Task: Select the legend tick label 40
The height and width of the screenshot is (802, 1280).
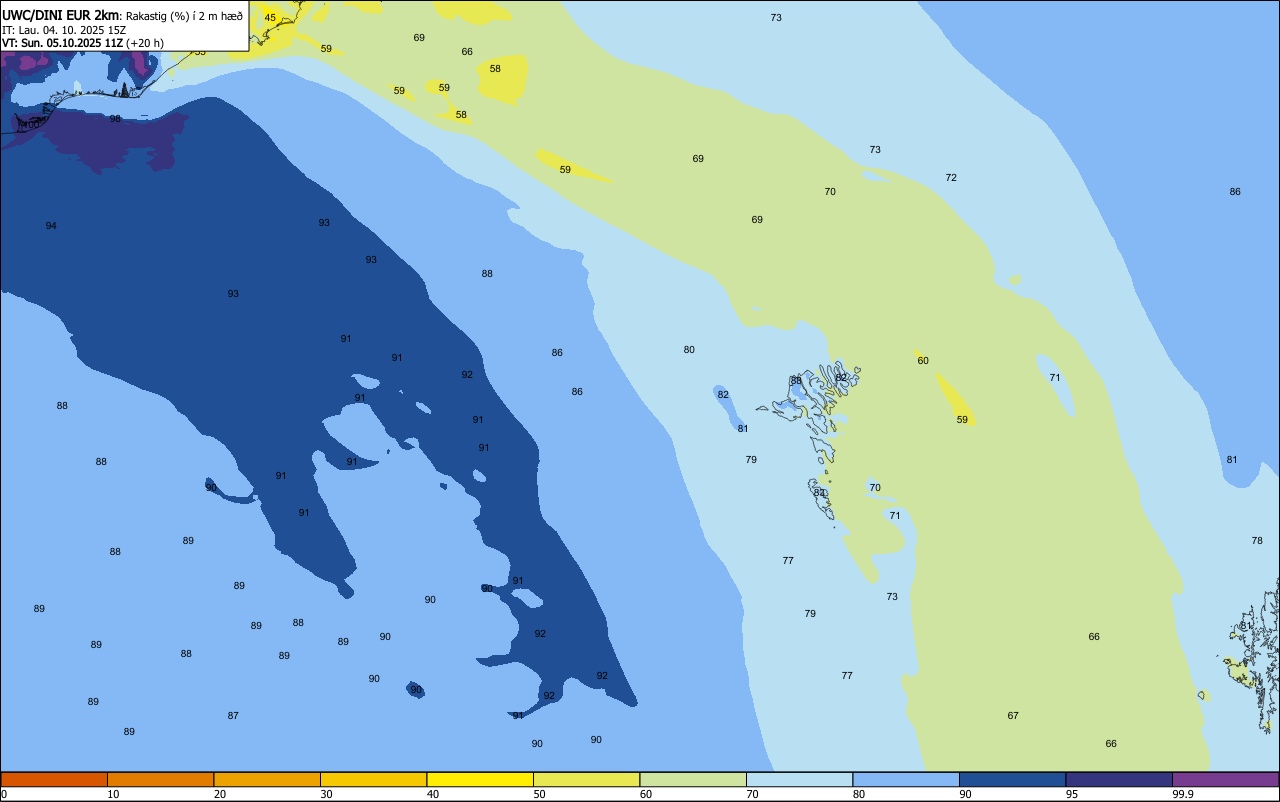Action: click(x=433, y=794)
